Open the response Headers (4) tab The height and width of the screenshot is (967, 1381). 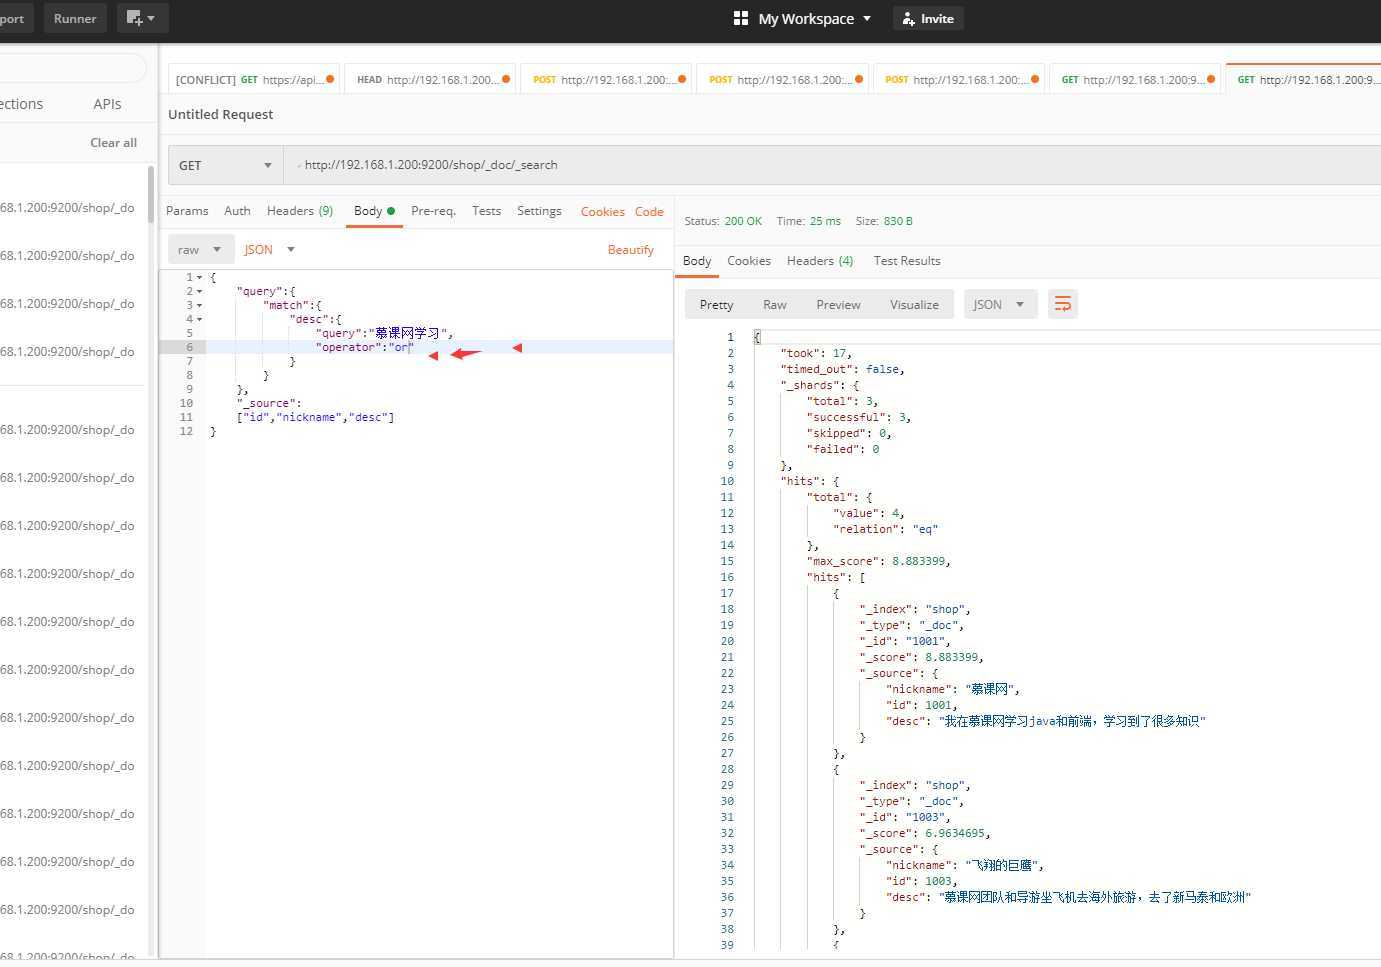click(x=820, y=261)
